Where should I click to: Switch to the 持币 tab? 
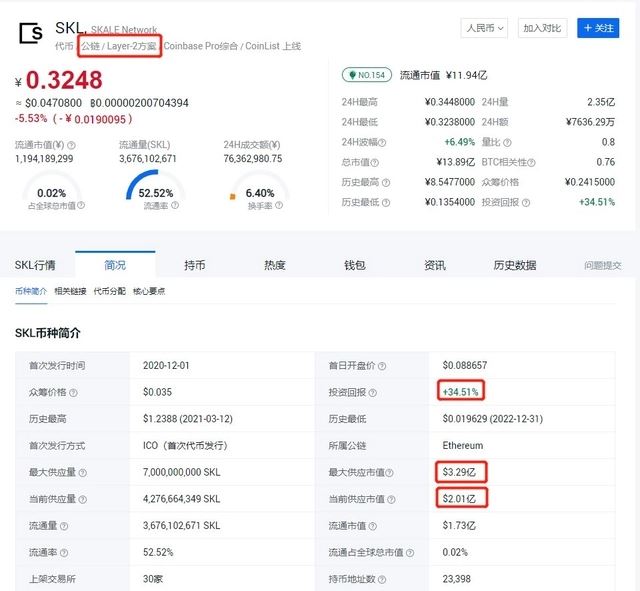coord(195,265)
